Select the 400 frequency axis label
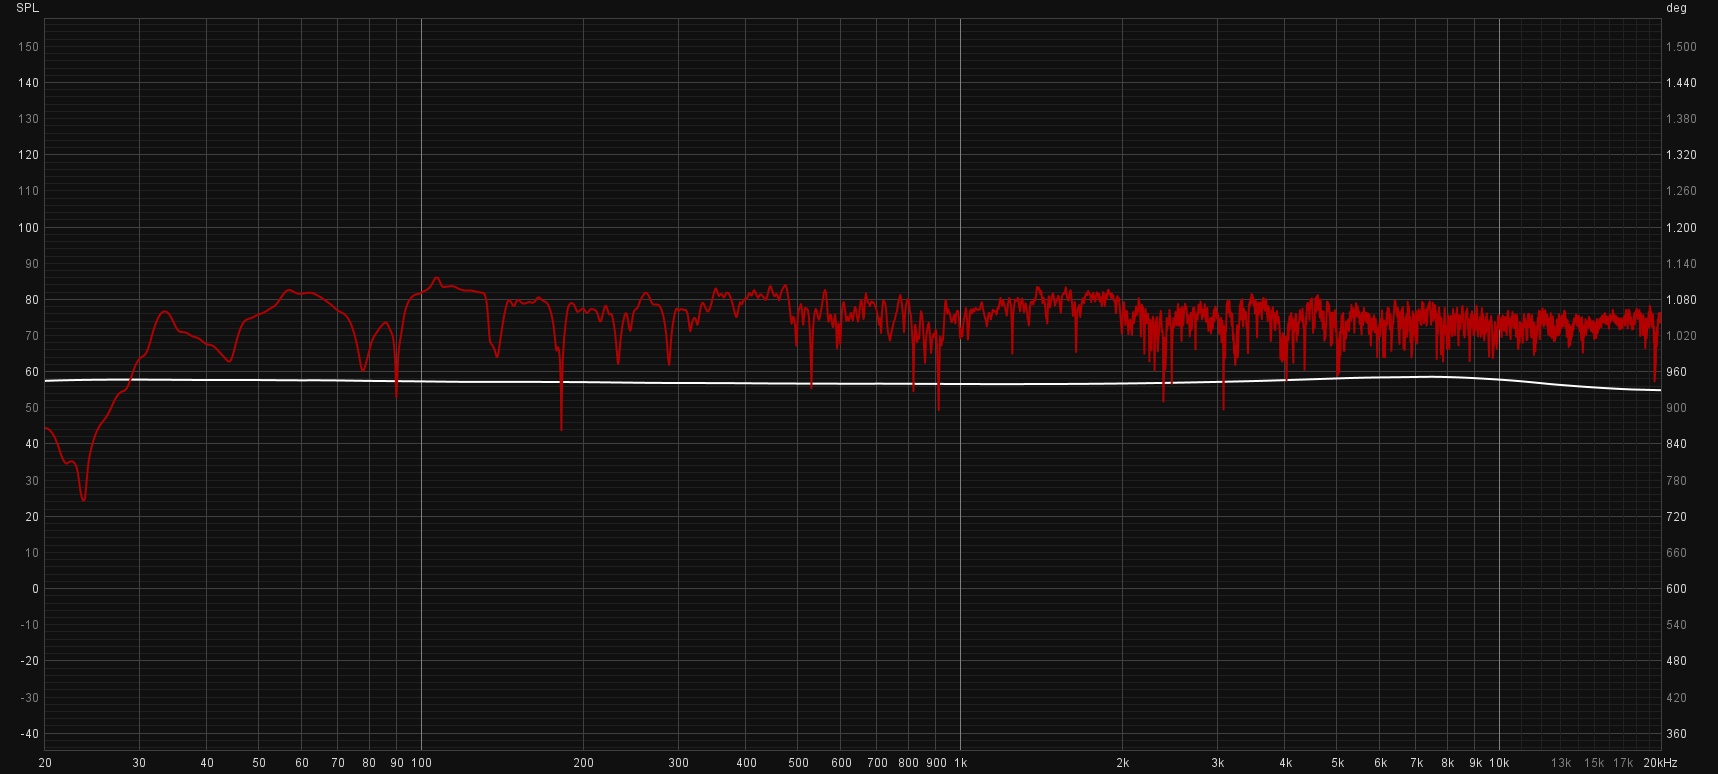1718x774 pixels. pos(746,763)
